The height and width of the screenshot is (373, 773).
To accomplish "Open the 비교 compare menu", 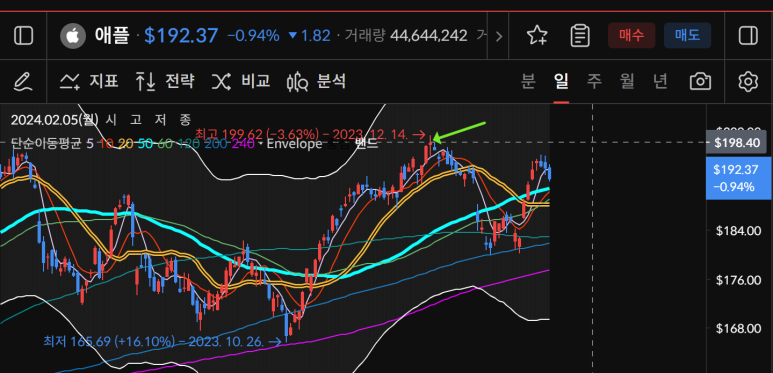I will click(241, 81).
